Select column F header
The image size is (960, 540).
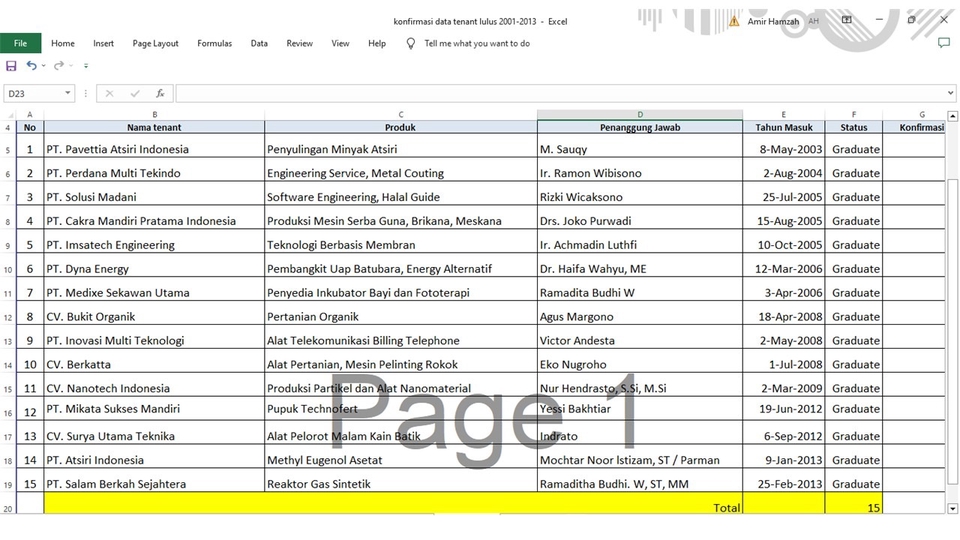click(853, 114)
